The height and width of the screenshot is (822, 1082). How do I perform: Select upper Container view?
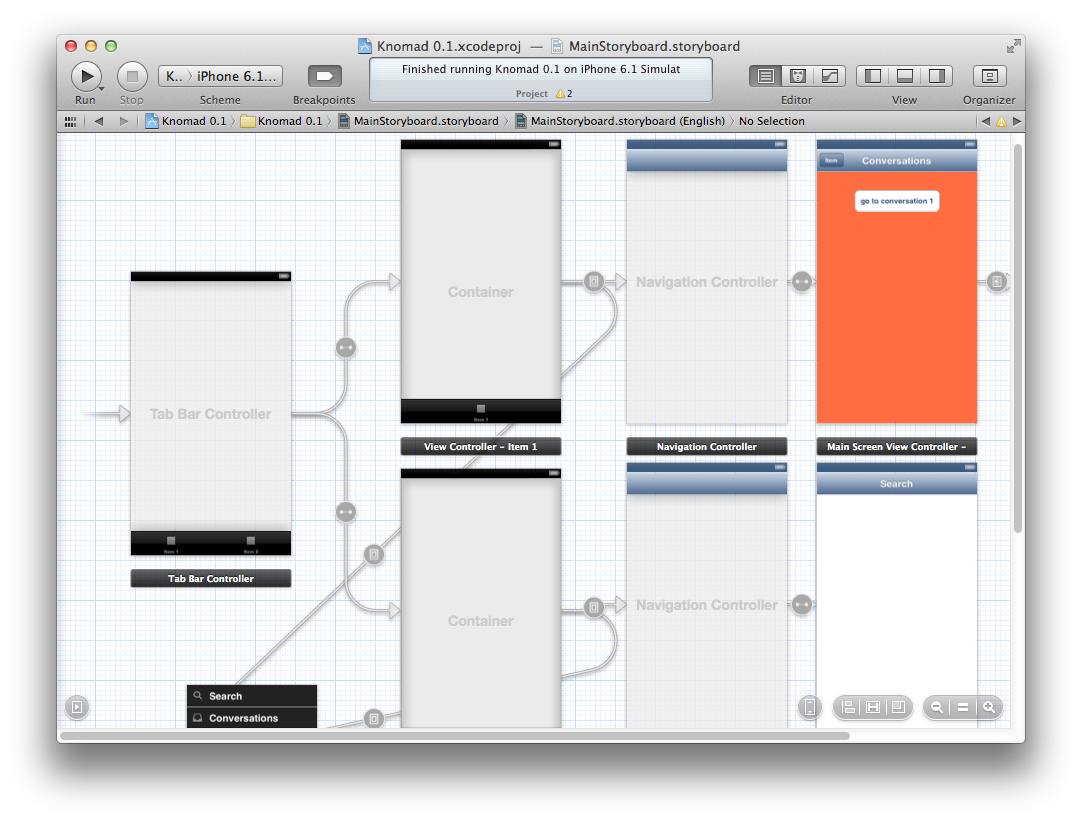pyautogui.click(x=480, y=274)
